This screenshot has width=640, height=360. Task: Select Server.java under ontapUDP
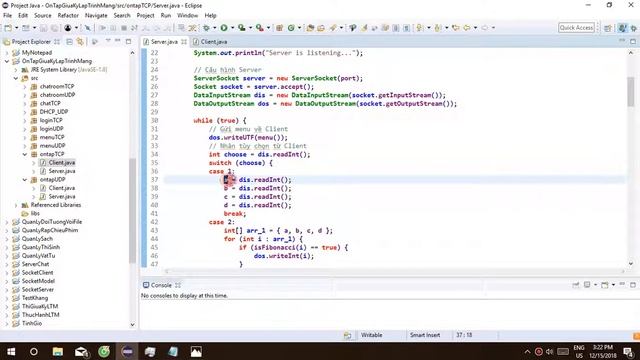pyautogui.click(x=62, y=196)
